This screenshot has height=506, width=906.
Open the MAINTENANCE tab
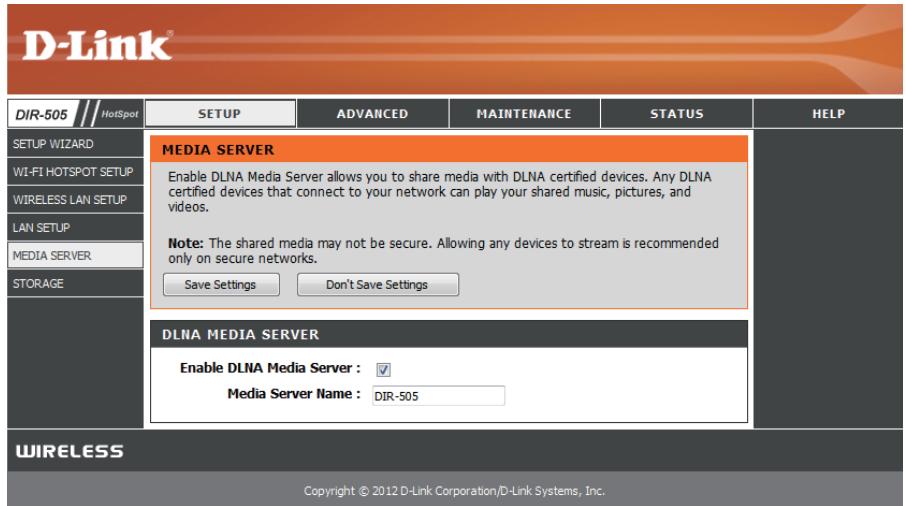524,114
